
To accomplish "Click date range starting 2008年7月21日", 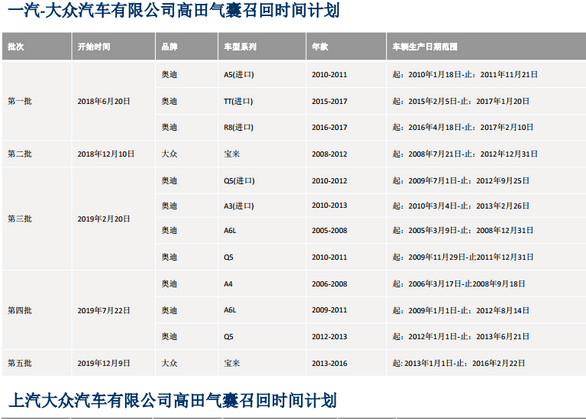I will click(x=465, y=154).
